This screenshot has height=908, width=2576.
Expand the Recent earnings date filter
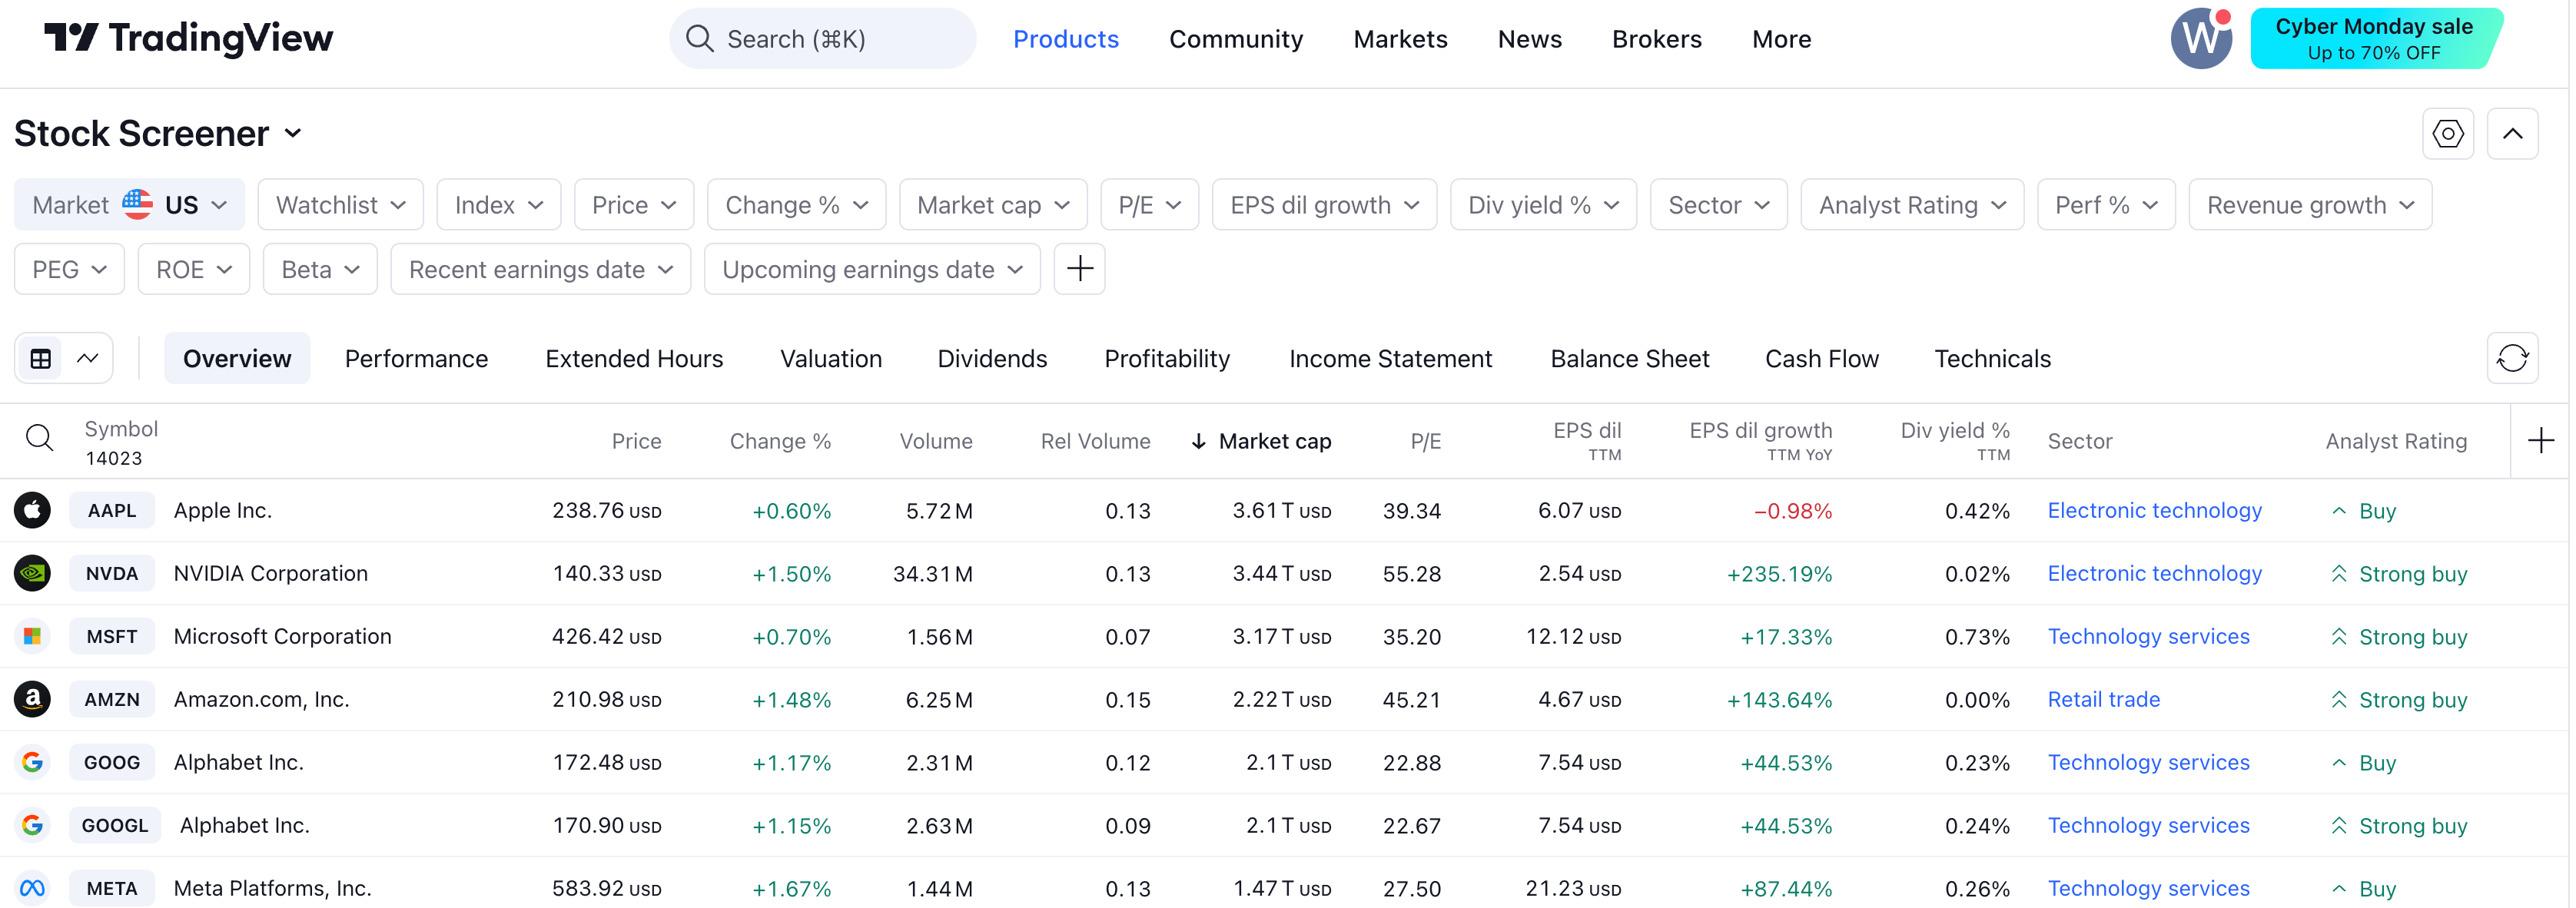pos(540,269)
